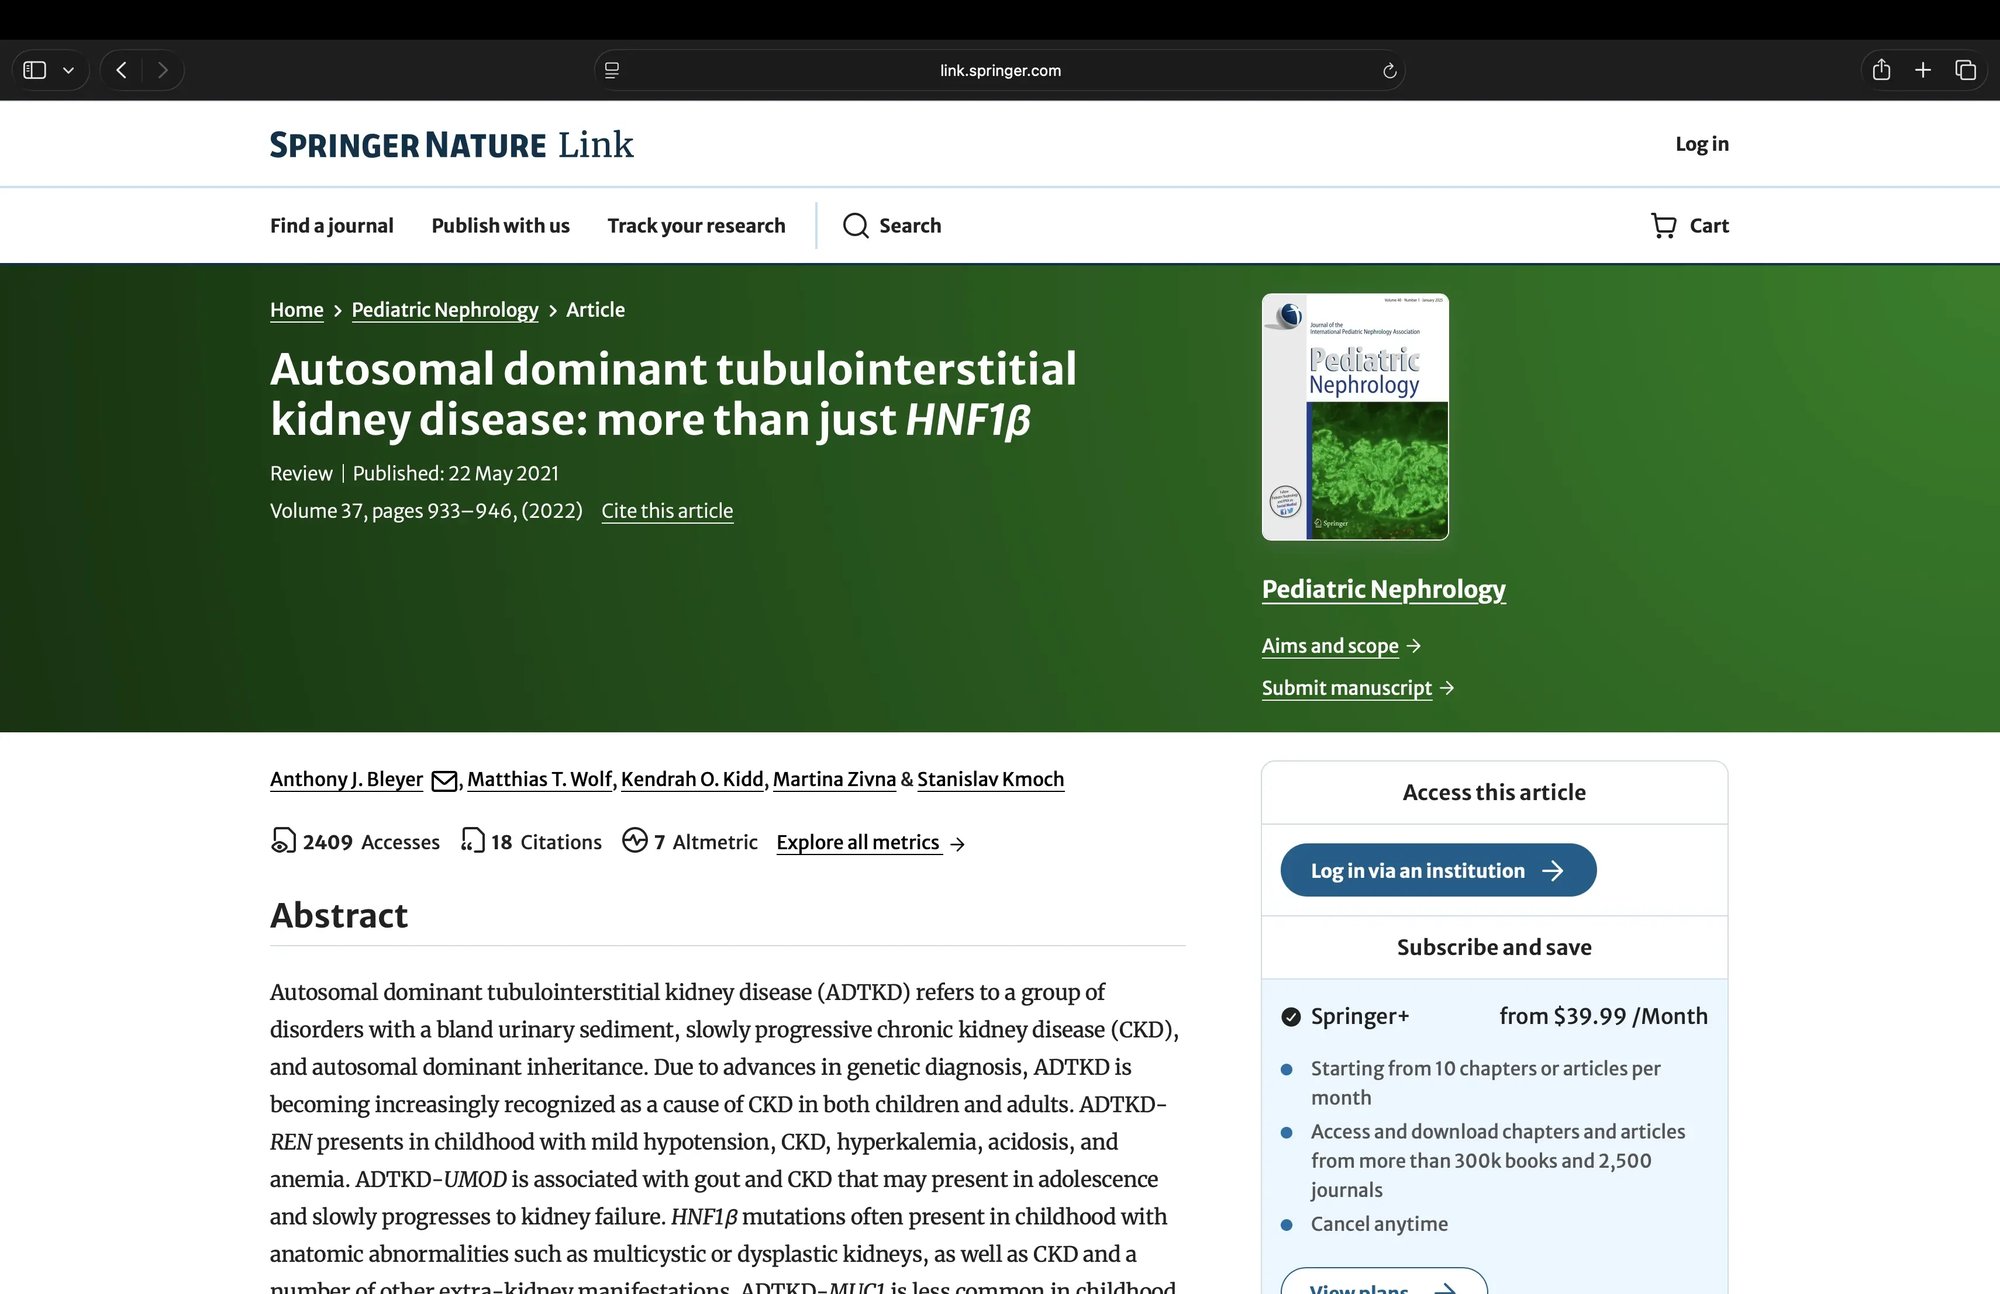Click the Citations quote icon

pyautogui.click(x=472, y=841)
